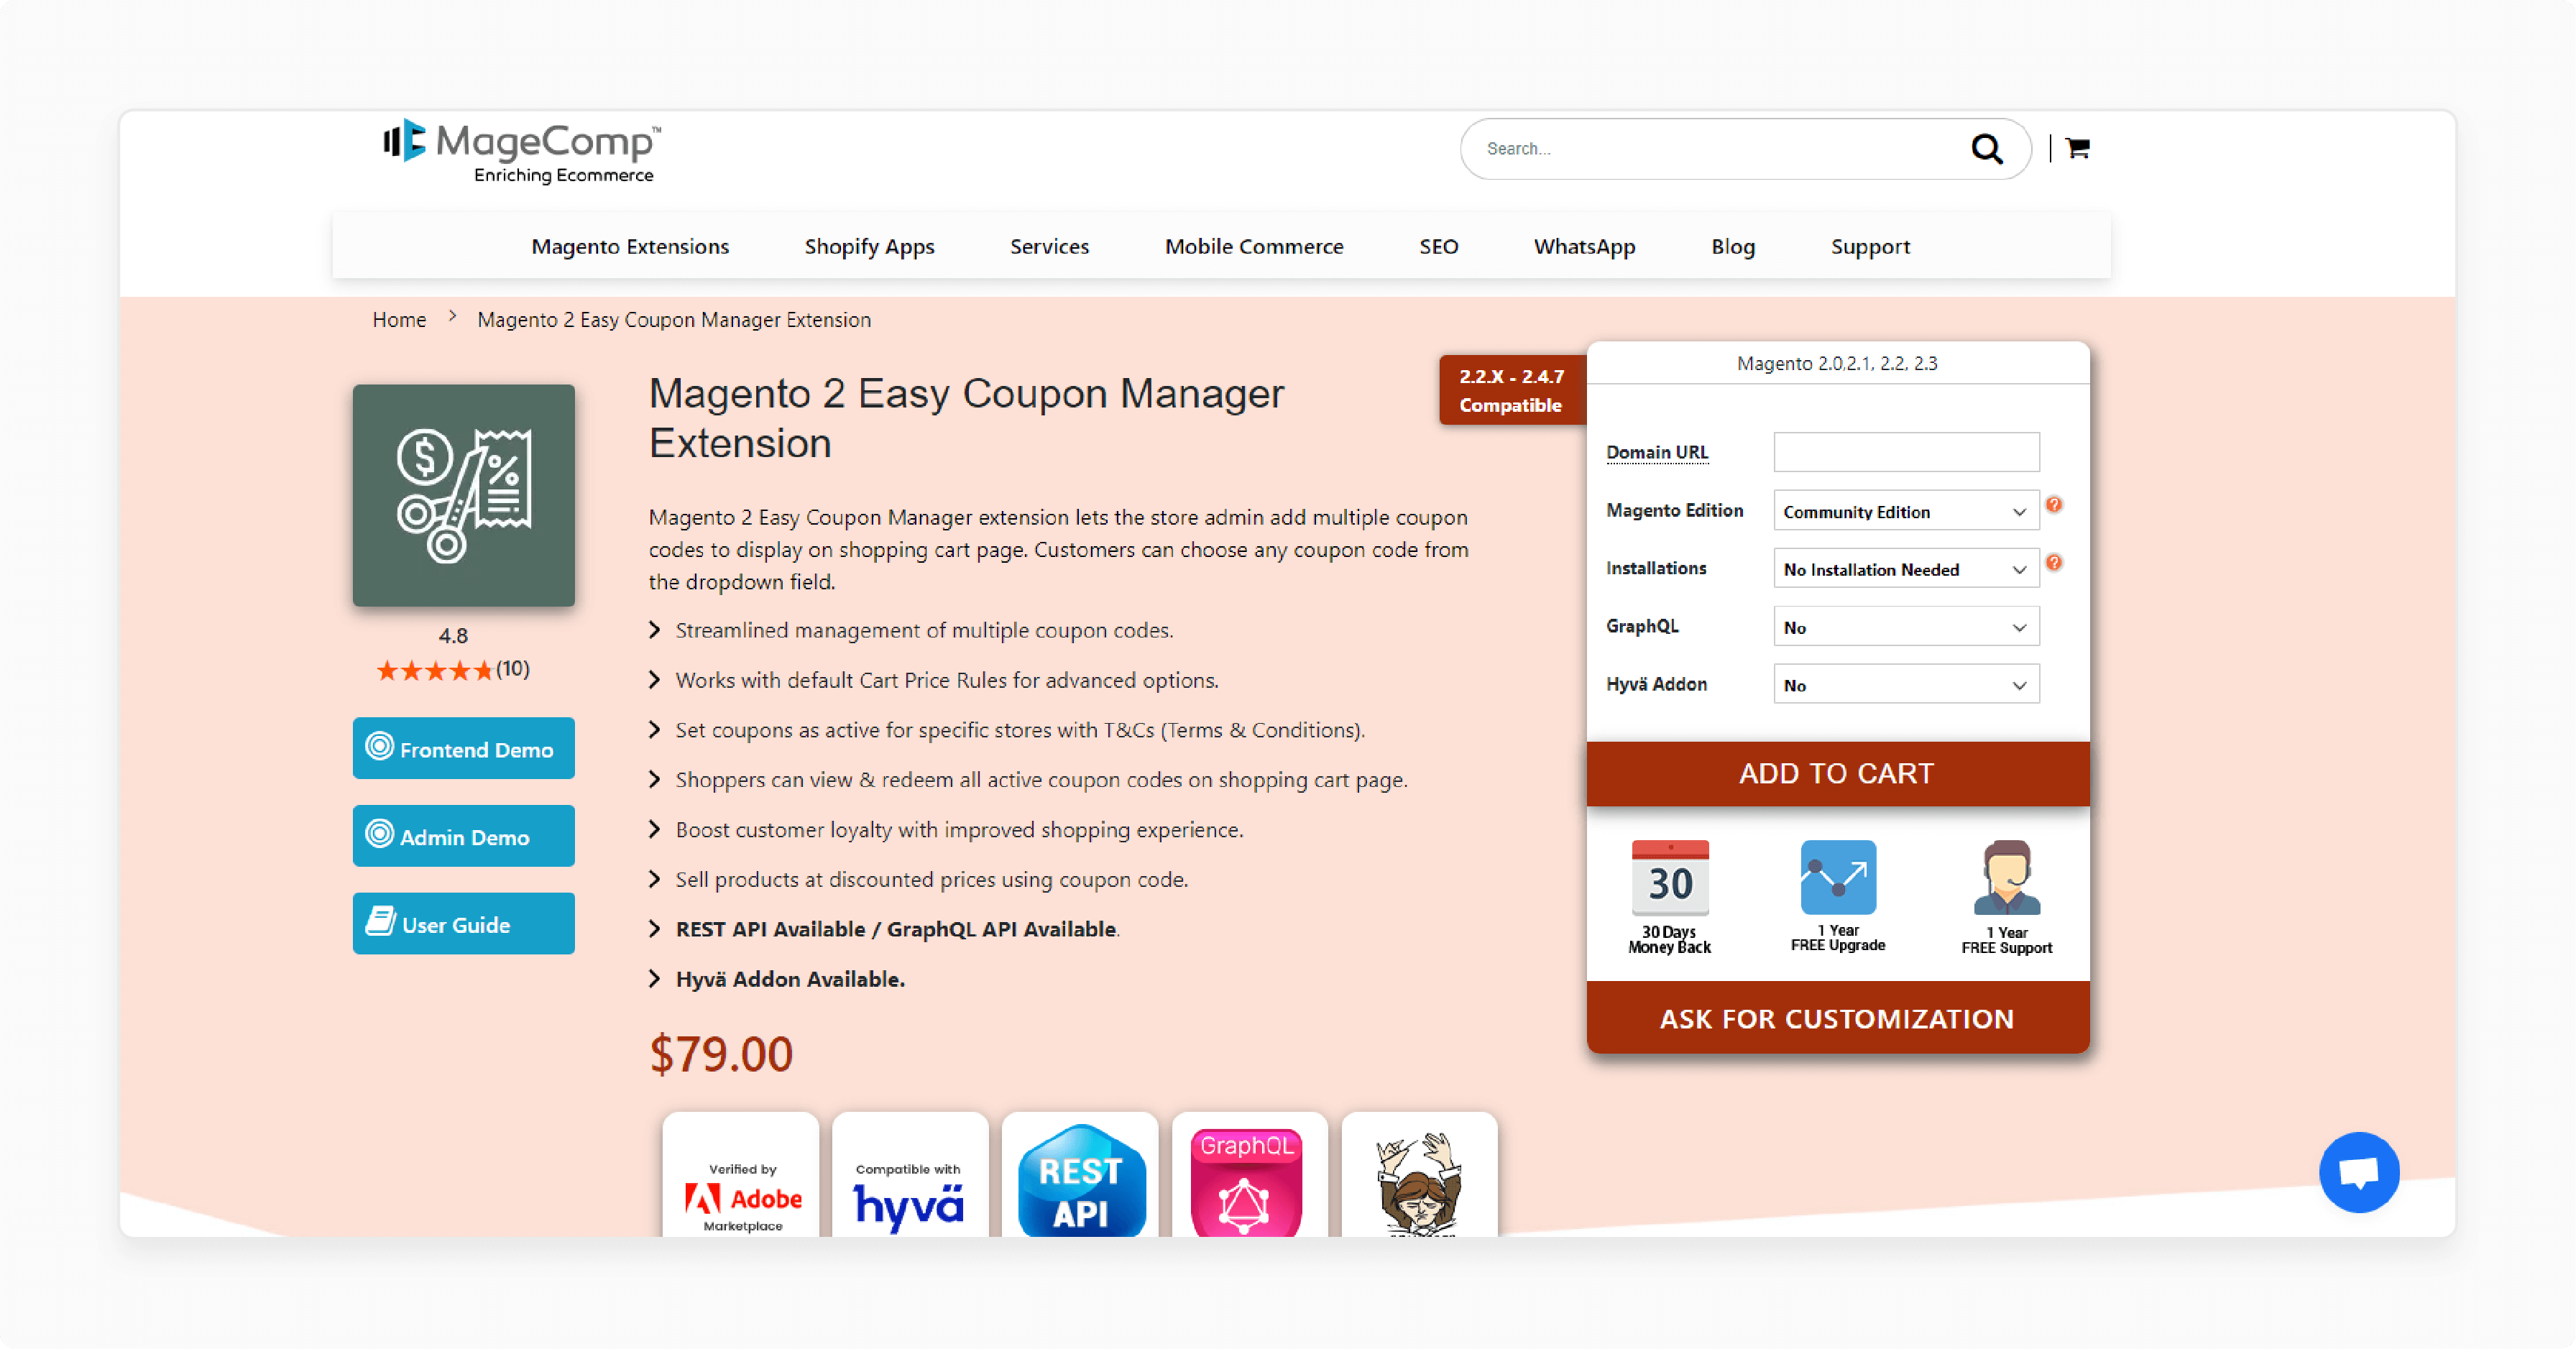
Task: Click the $79.00 price
Action: pyautogui.click(x=720, y=1054)
